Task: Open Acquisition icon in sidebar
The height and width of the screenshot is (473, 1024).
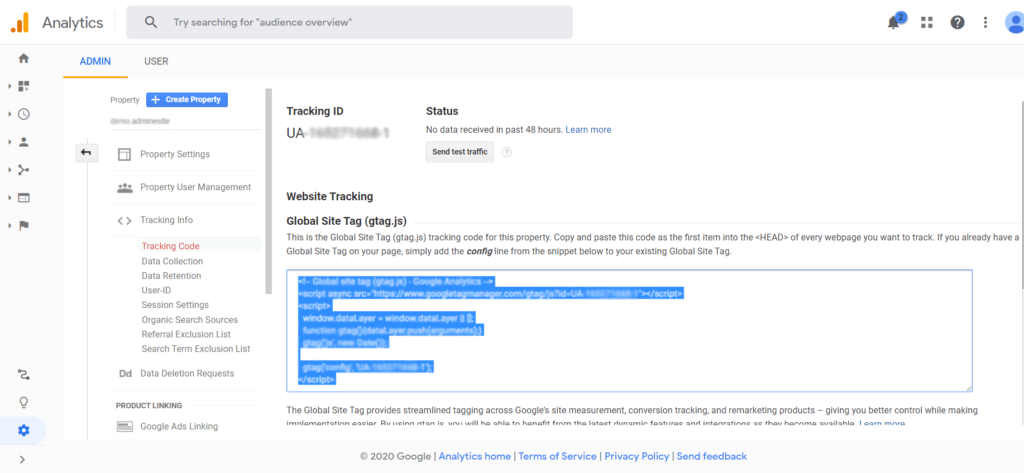Action: pyautogui.click(x=24, y=170)
